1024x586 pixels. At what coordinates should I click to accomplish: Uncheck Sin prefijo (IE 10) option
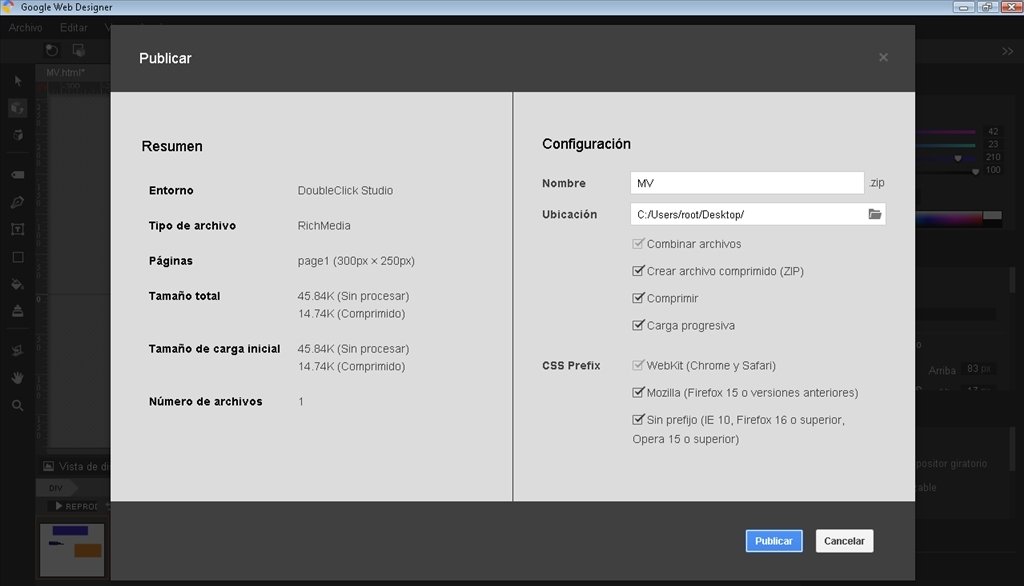(x=638, y=419)
